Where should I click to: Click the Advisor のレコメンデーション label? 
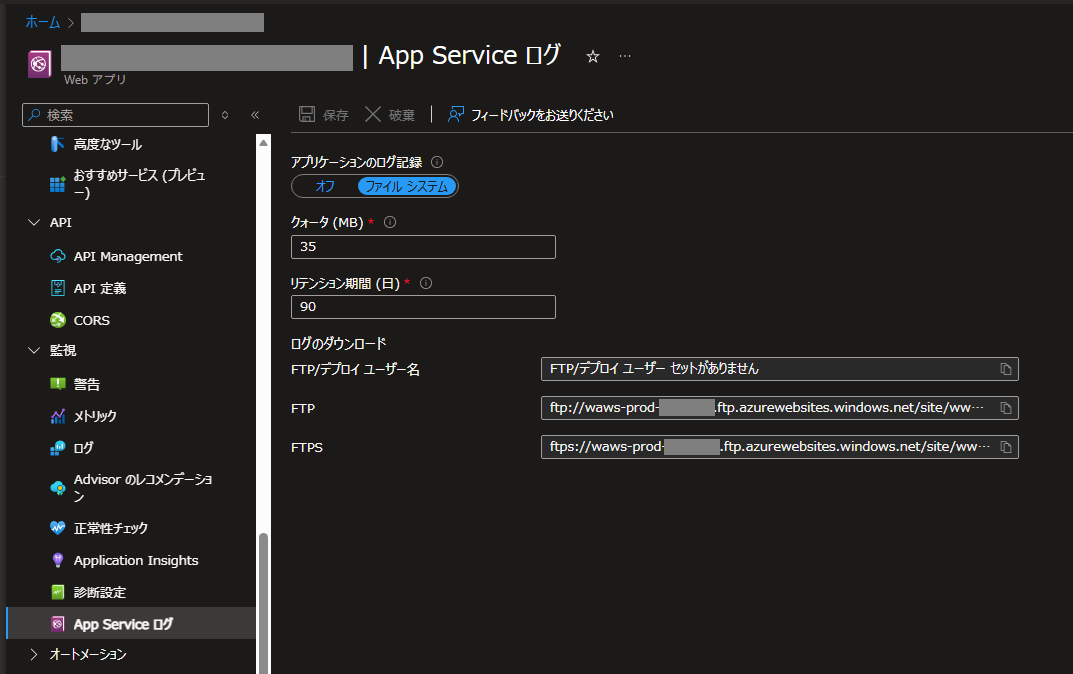[x=143, y=488]
